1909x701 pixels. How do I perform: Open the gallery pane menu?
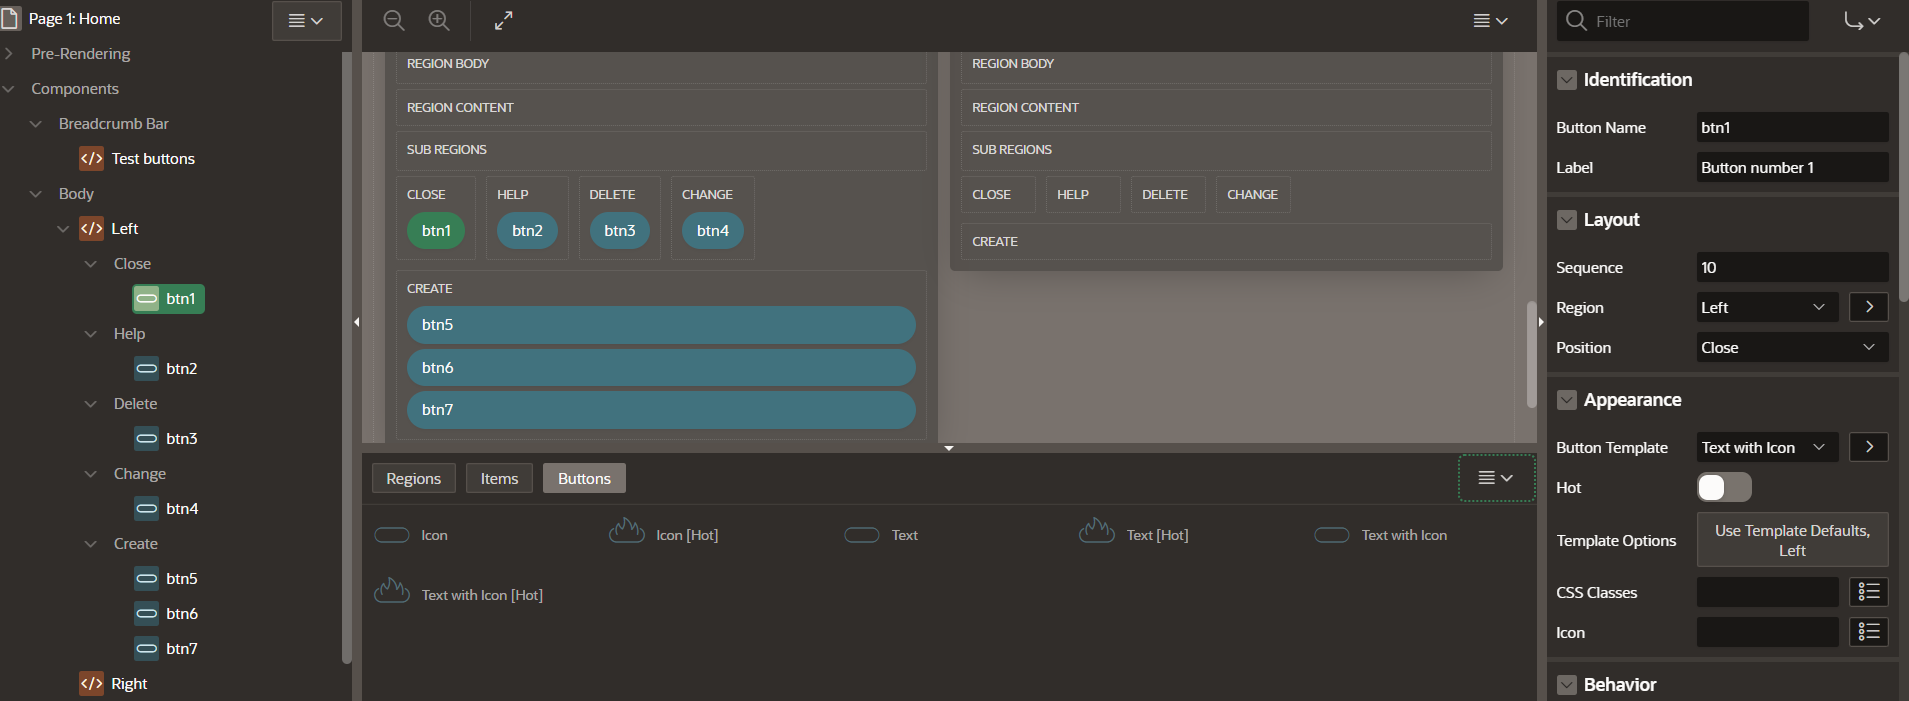[1496, 478]
